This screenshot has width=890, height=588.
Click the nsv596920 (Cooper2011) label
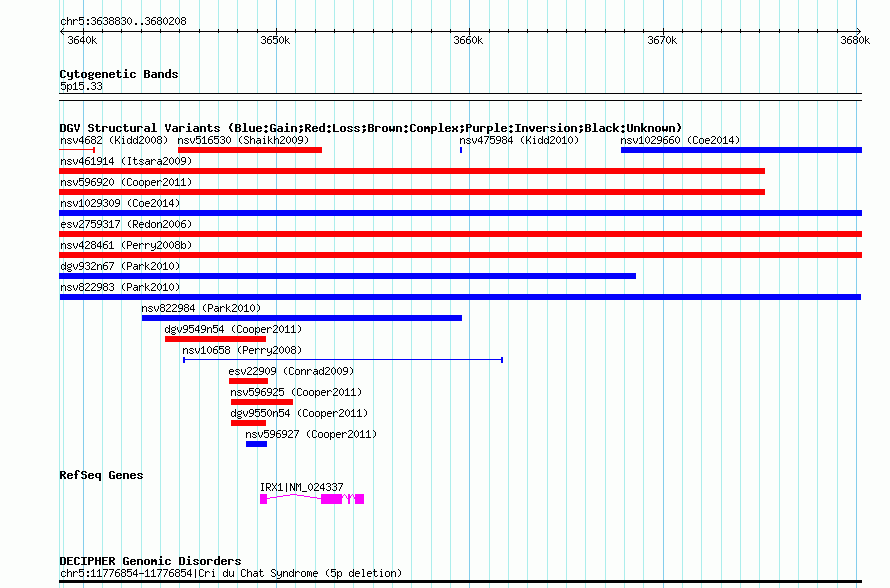126,182
